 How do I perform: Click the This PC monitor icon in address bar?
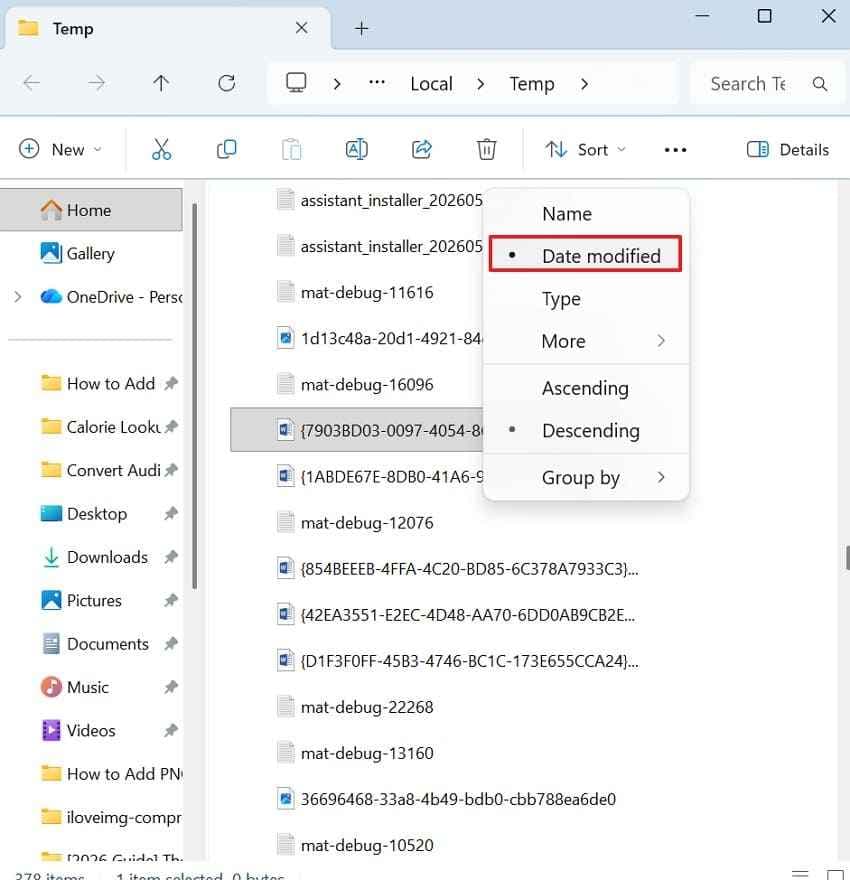pos(296,83)
